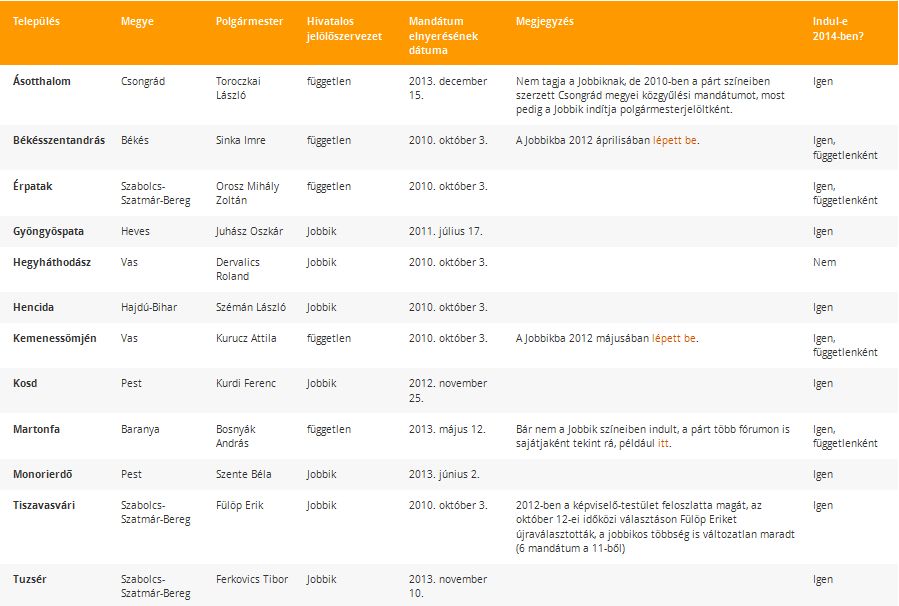
Task: Open the 'lépett be' link in Békésszentandrás row
Action: click(675, 140)
